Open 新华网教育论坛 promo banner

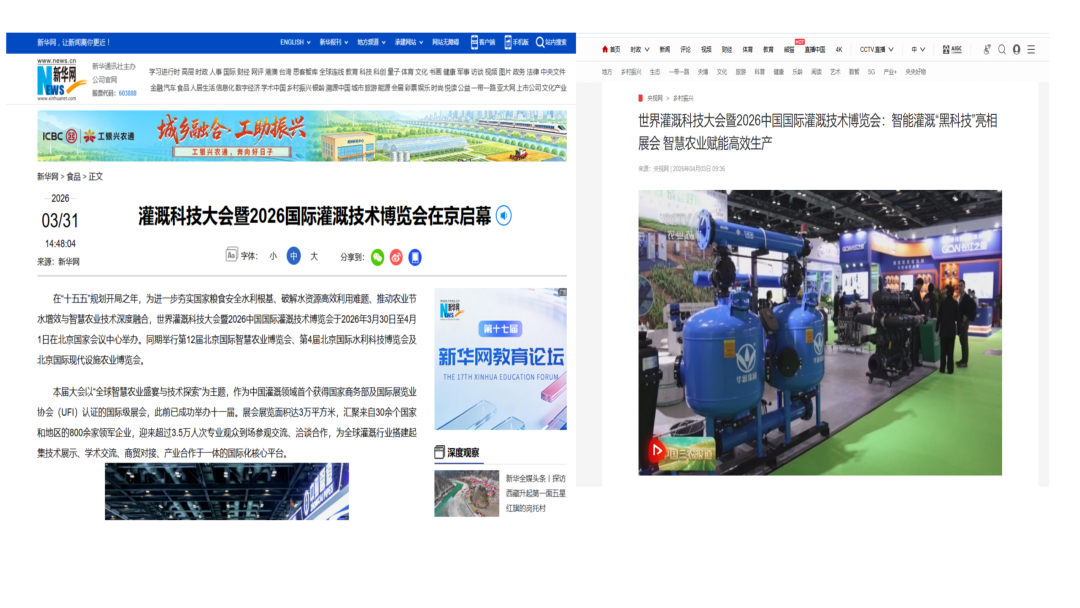tap(501, 359)
